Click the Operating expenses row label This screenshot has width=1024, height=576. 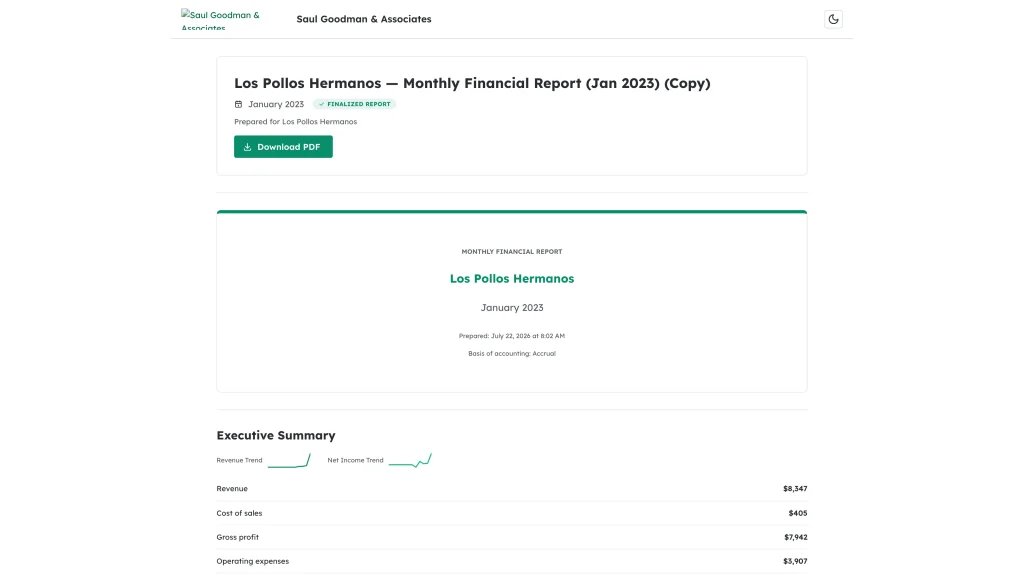(x=253, y=561)
